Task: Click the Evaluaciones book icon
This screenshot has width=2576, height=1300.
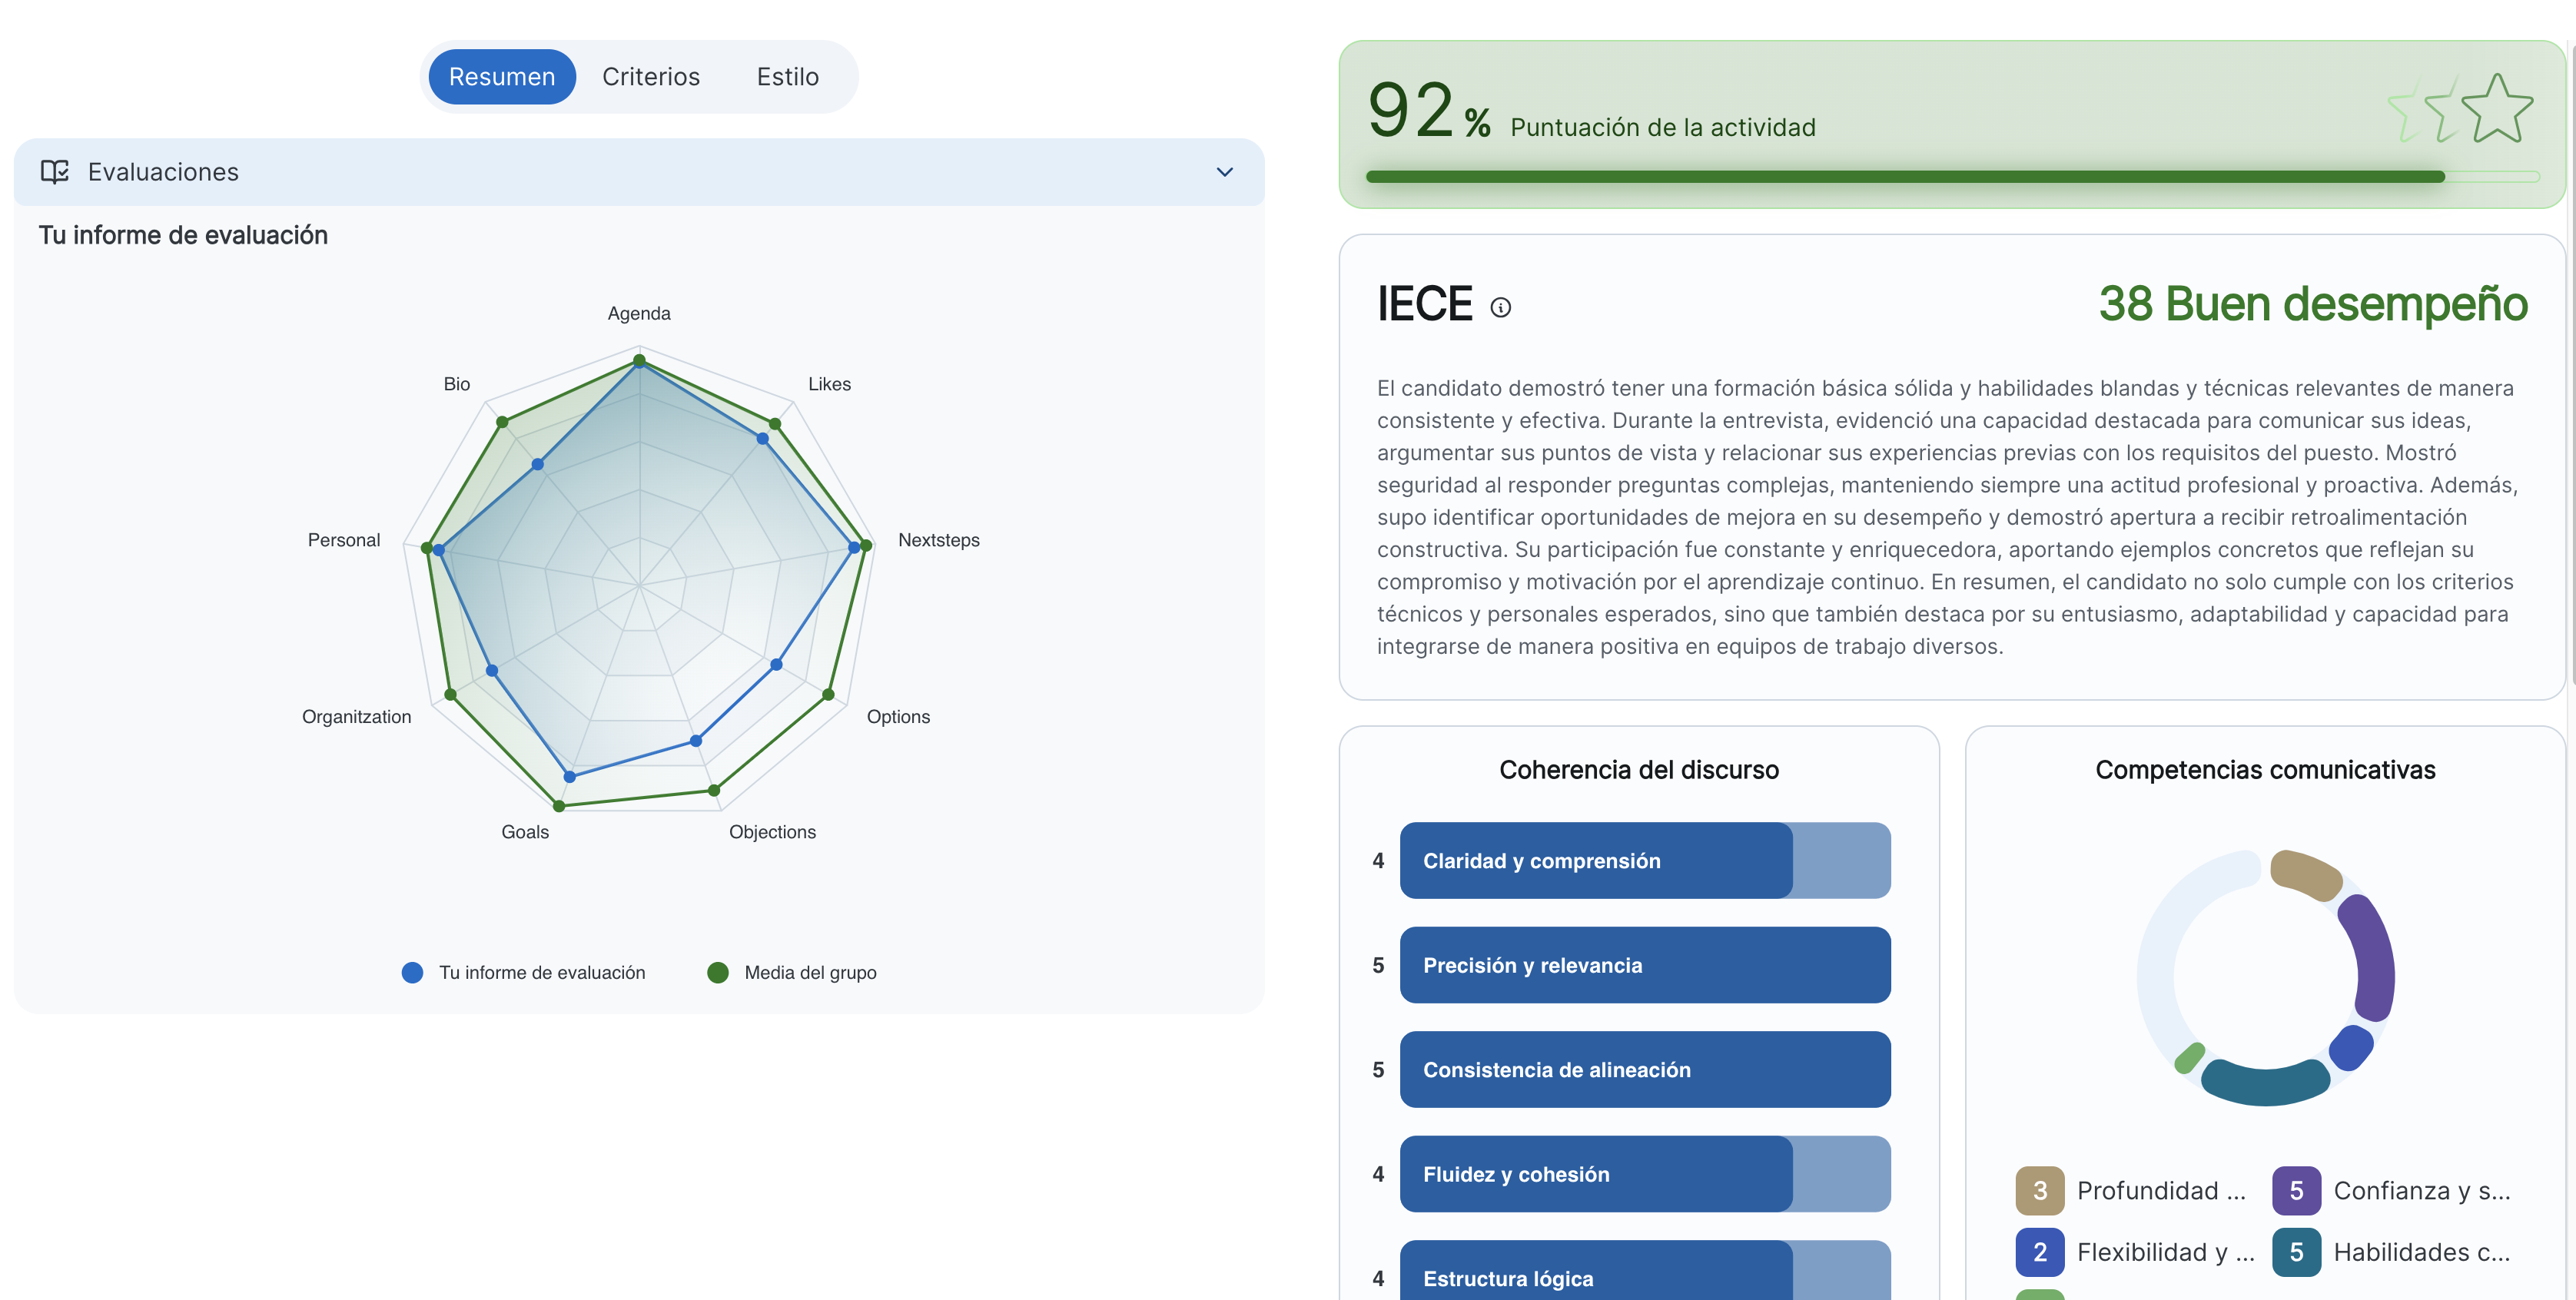Action: pos(55,172)
